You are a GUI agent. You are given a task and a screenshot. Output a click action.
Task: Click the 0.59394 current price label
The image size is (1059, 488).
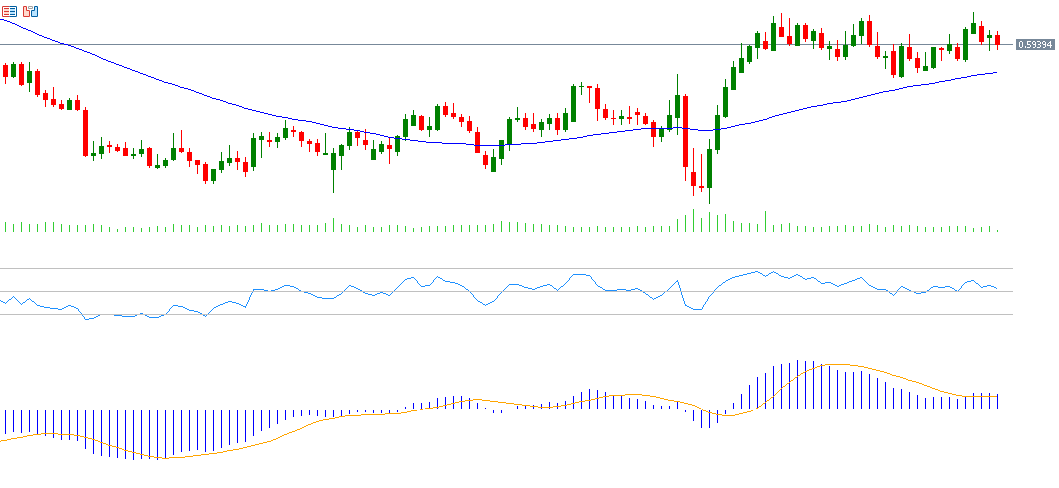[1034, 45]
